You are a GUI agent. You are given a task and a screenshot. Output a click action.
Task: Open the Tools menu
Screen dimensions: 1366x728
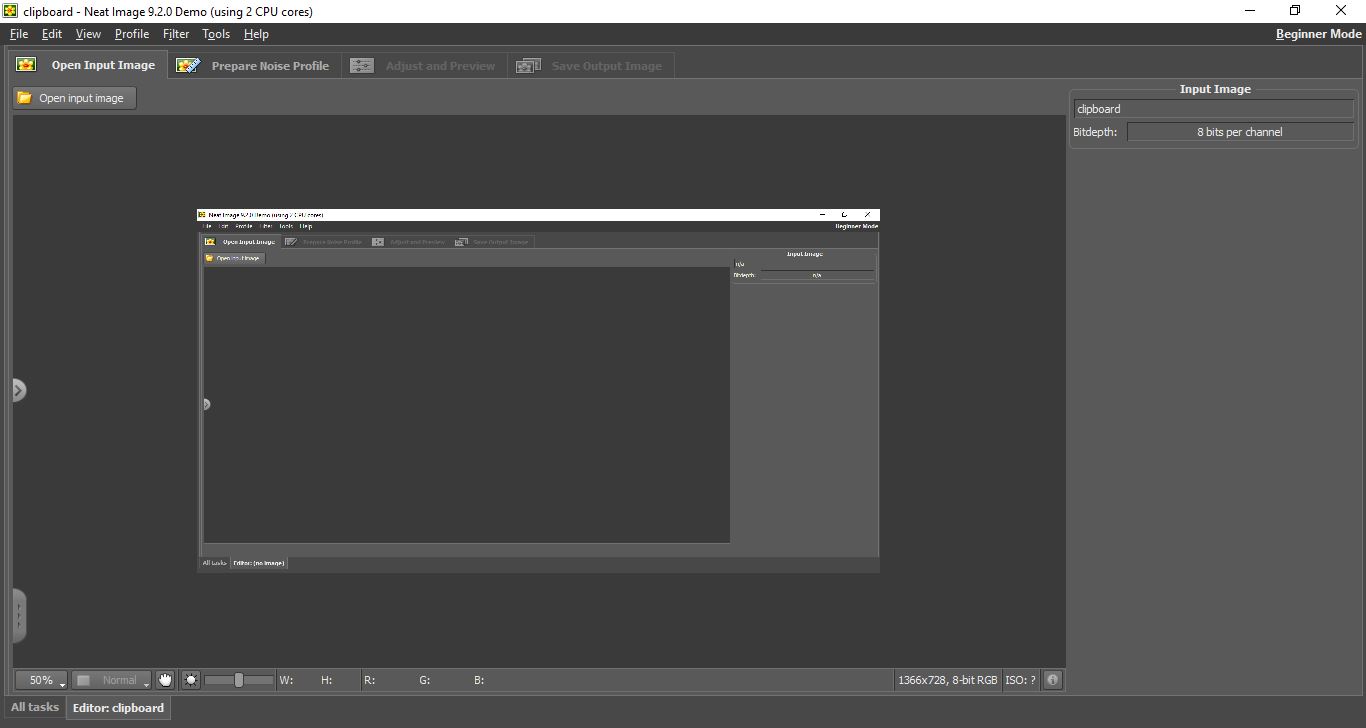point(216,33)
